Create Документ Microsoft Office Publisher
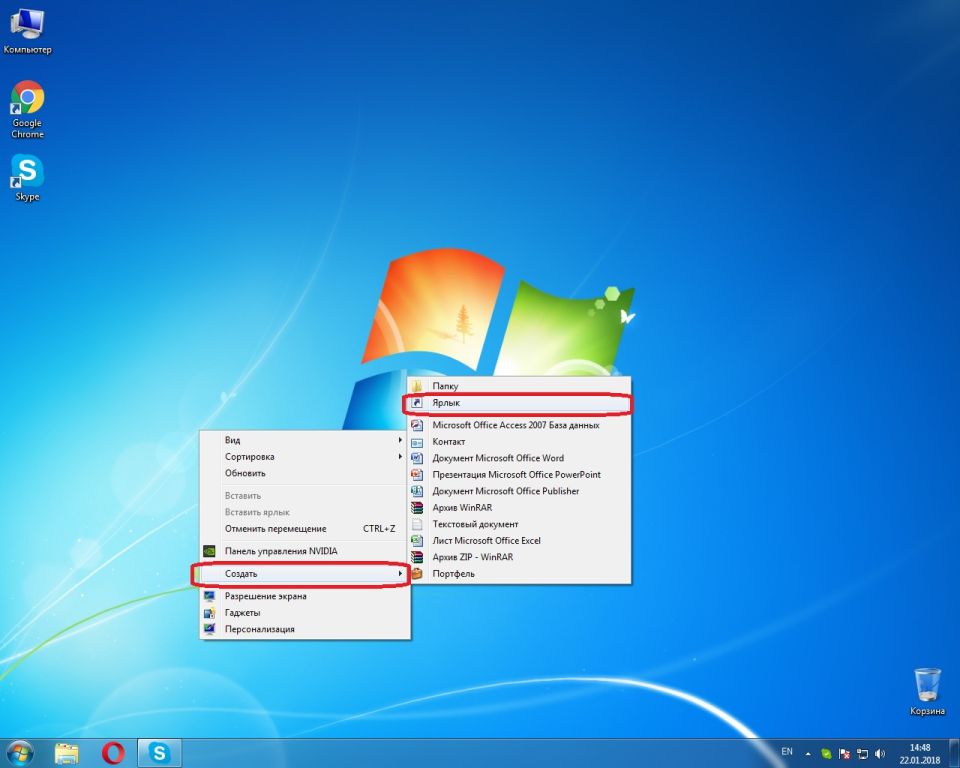Viewport: 960px width, 768px height. (x=519, y=491)
